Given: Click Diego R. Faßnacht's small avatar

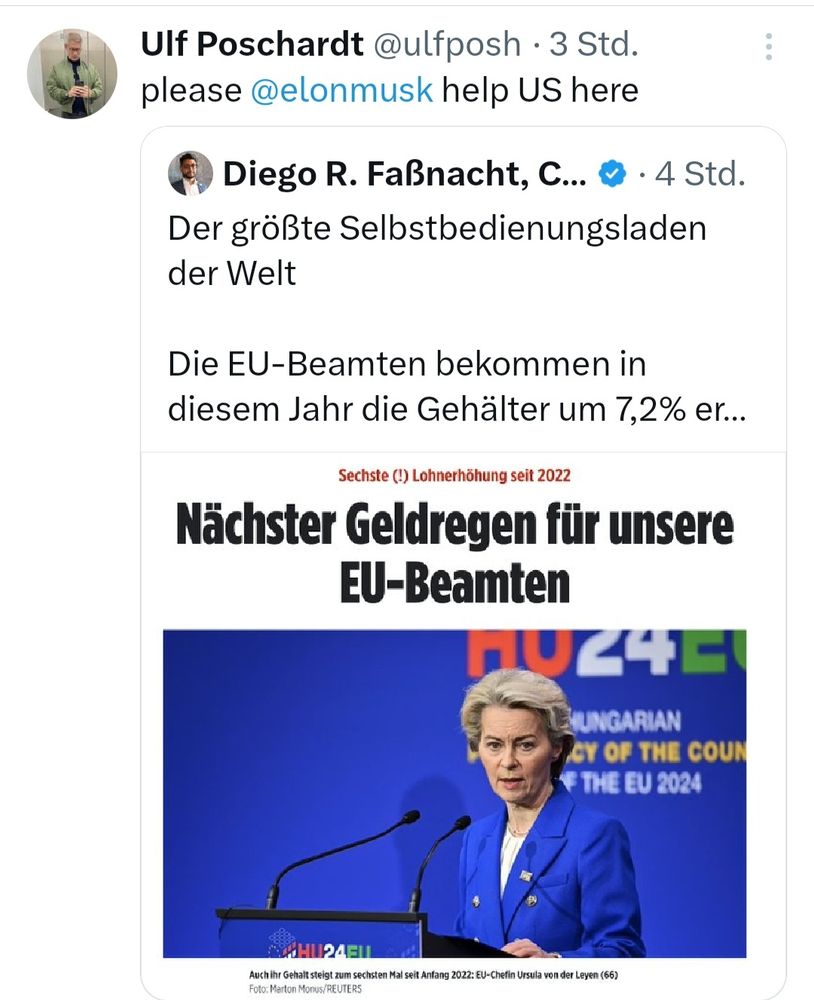Looking at the screenshot, I should 190,173.
